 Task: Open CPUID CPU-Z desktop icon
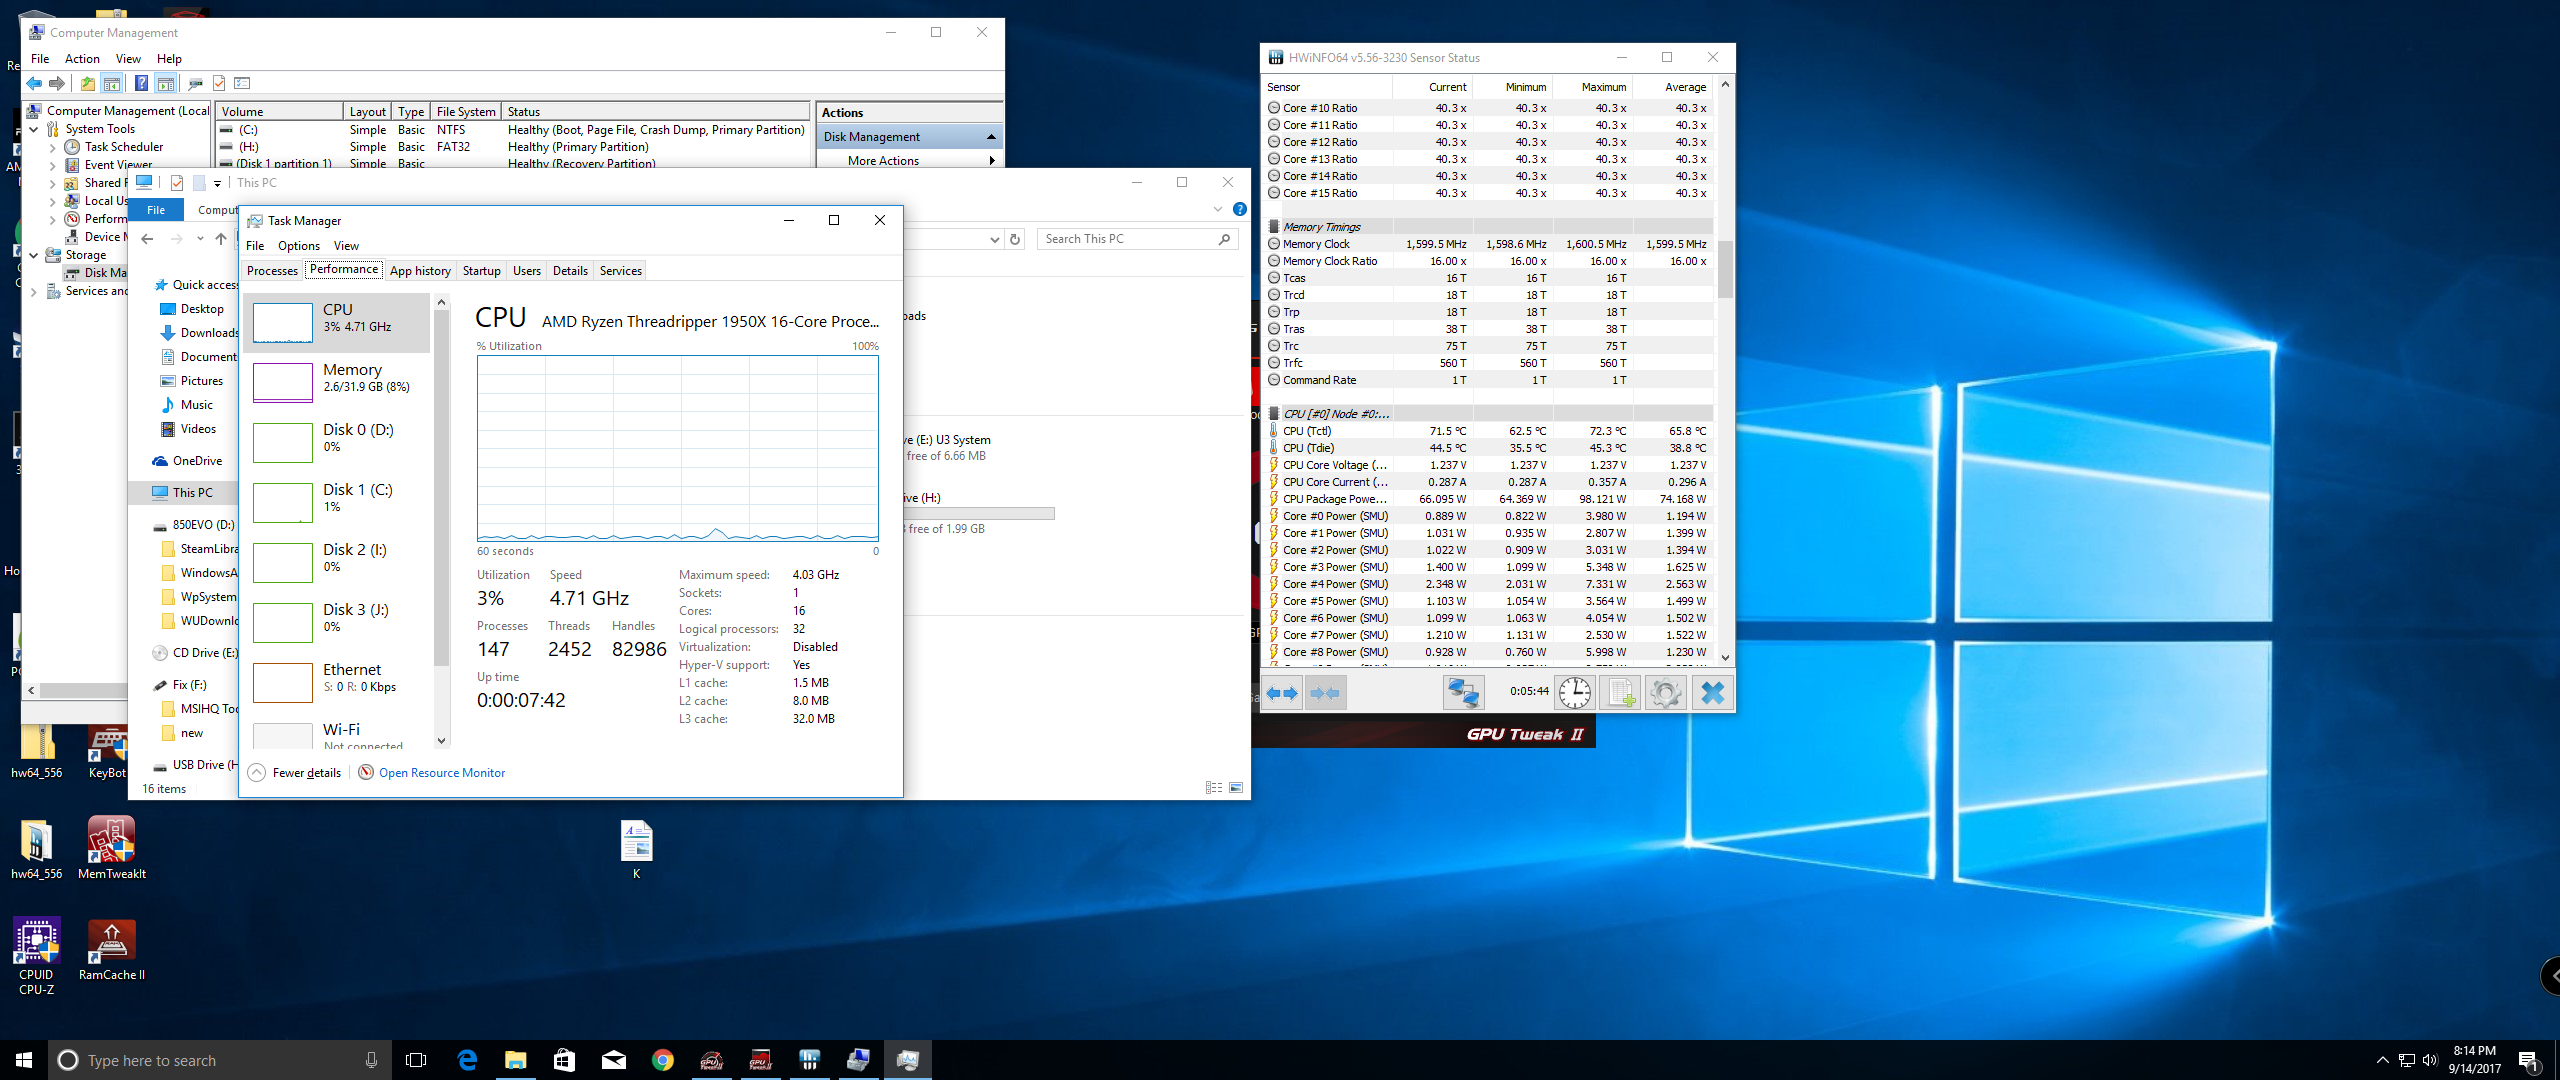pyautogui.click(x=37, y=956)
